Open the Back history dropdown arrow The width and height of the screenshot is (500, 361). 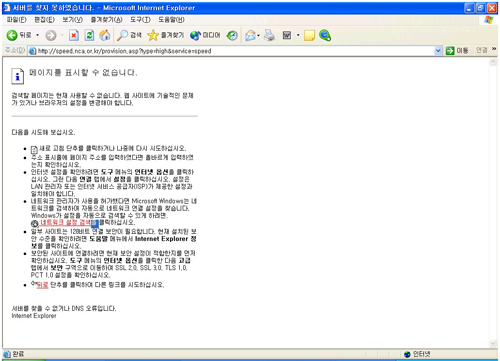point(37,35)
